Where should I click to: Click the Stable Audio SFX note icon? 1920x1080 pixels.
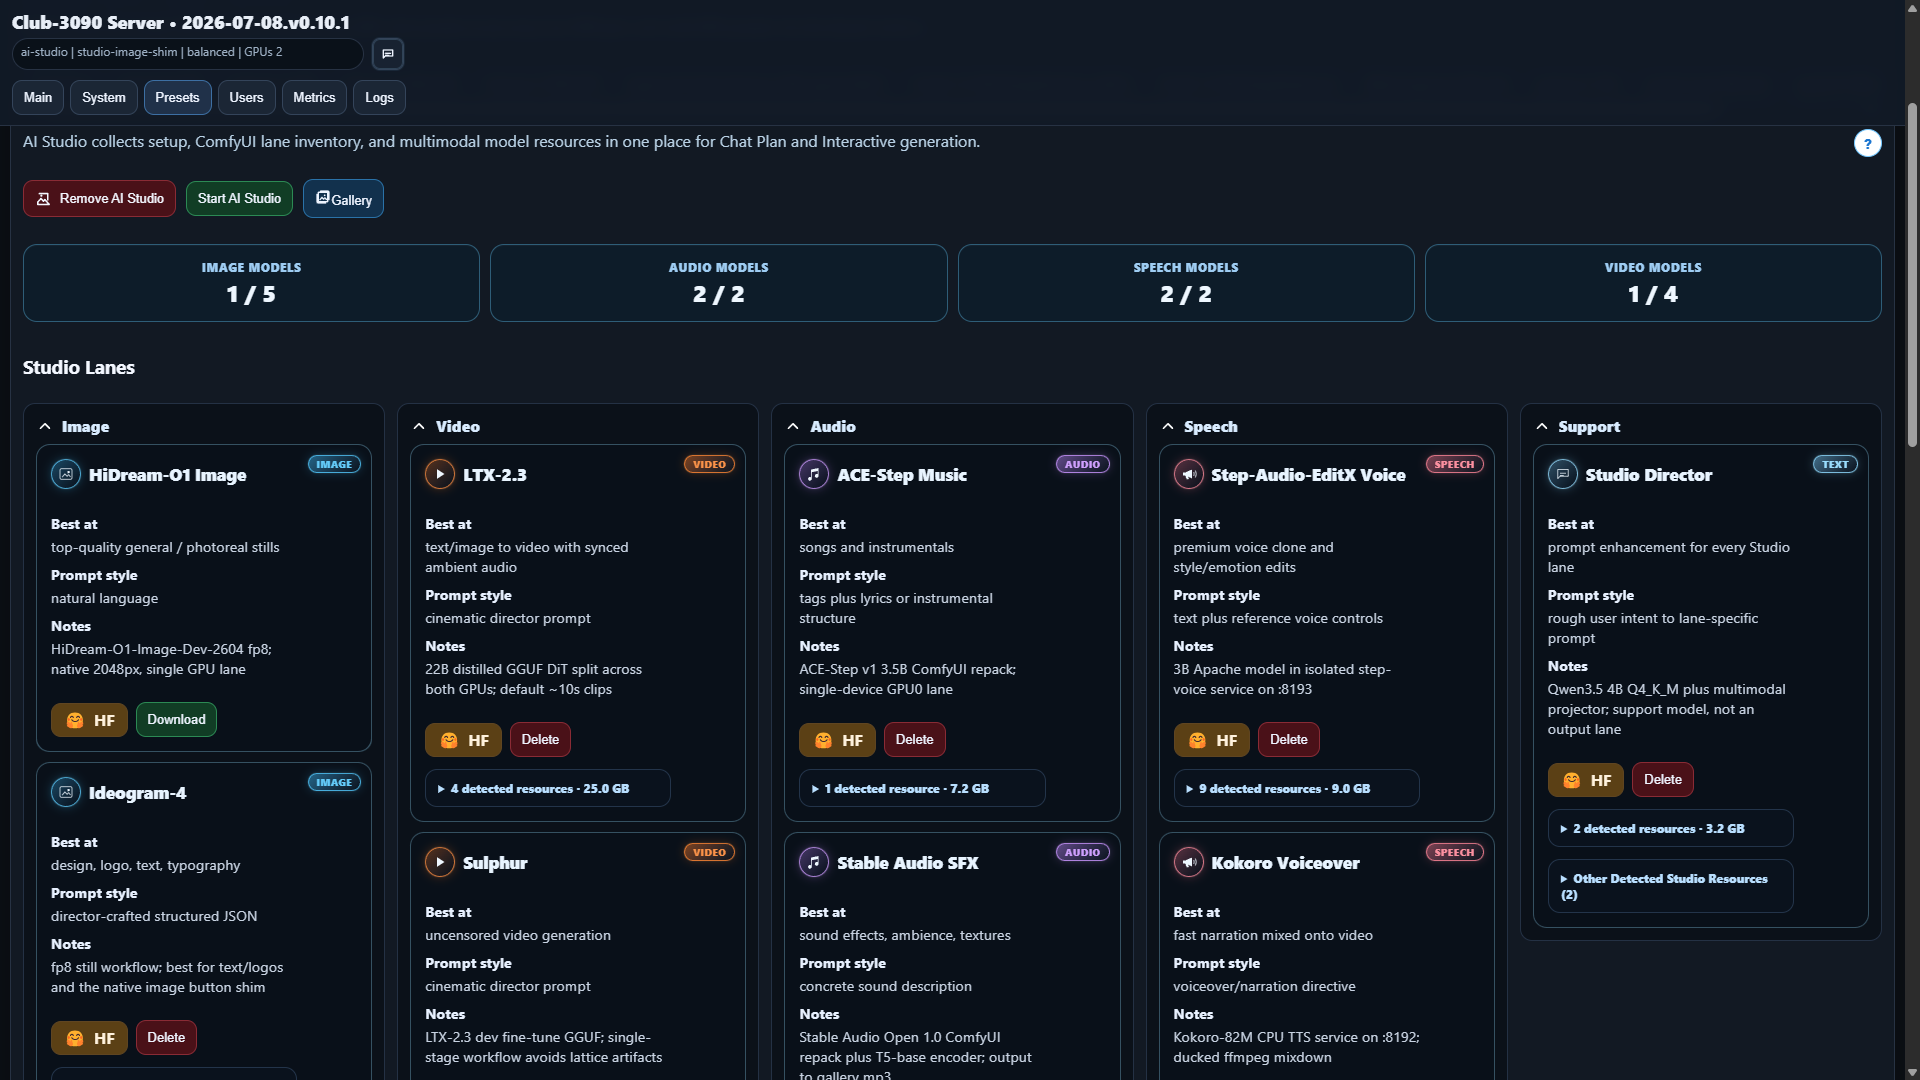pyautogui.click(x=814, y=862)
